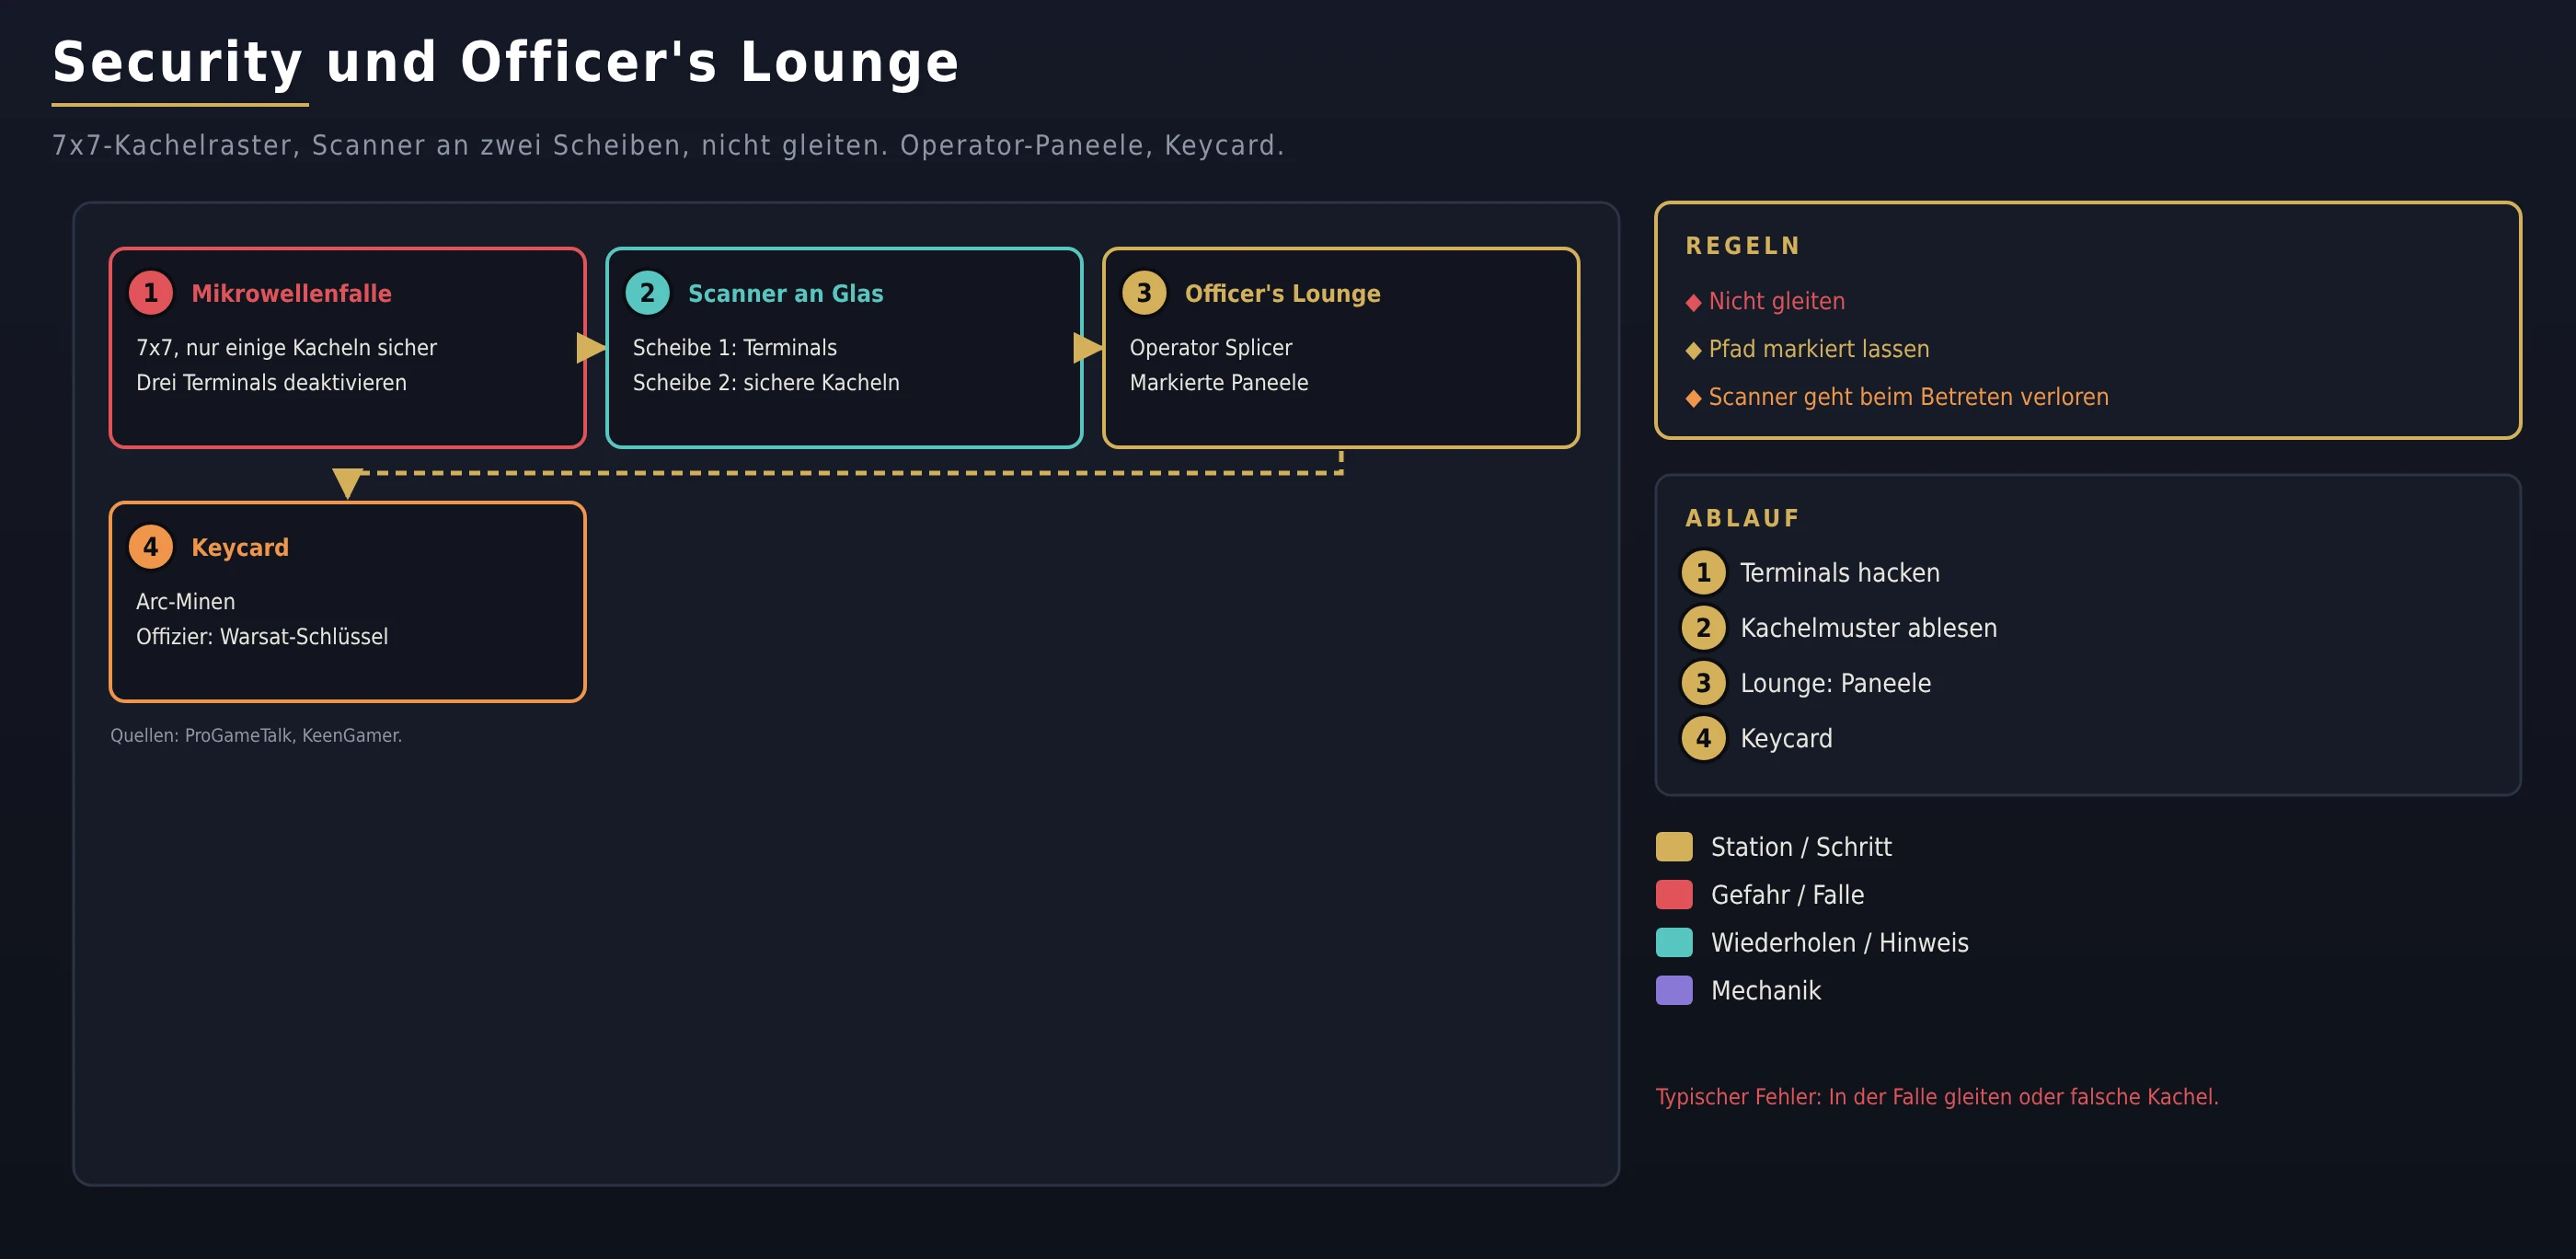The image size is (2576, 1259).
Task: Open the Mikrowellenfalle card title
Action: (291, 293)
